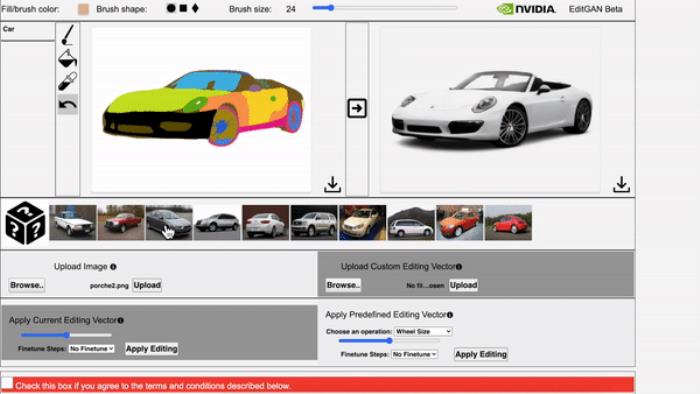Check the terms and conditions agreement box
The width and height of the screenshot is (700, 394).
tap(7, 383)
